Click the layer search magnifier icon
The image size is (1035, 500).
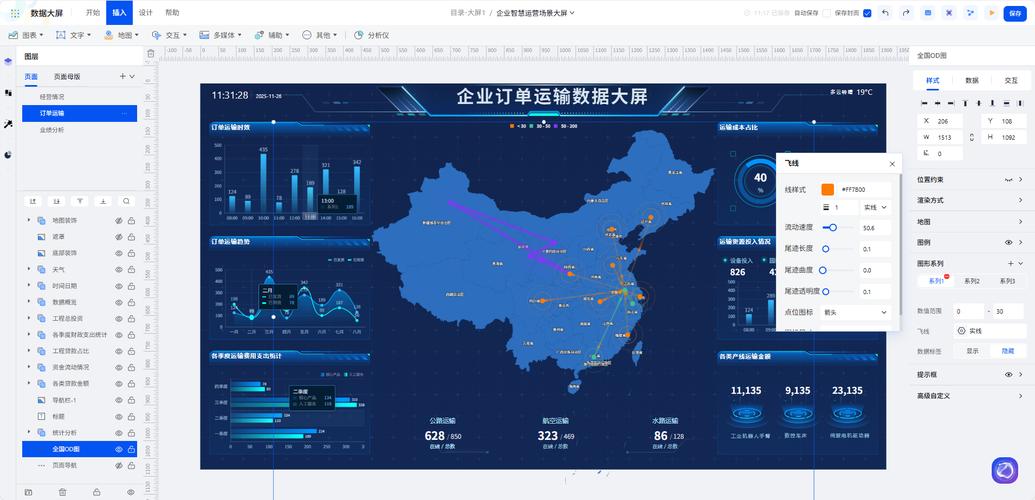[x=125, y=201]
